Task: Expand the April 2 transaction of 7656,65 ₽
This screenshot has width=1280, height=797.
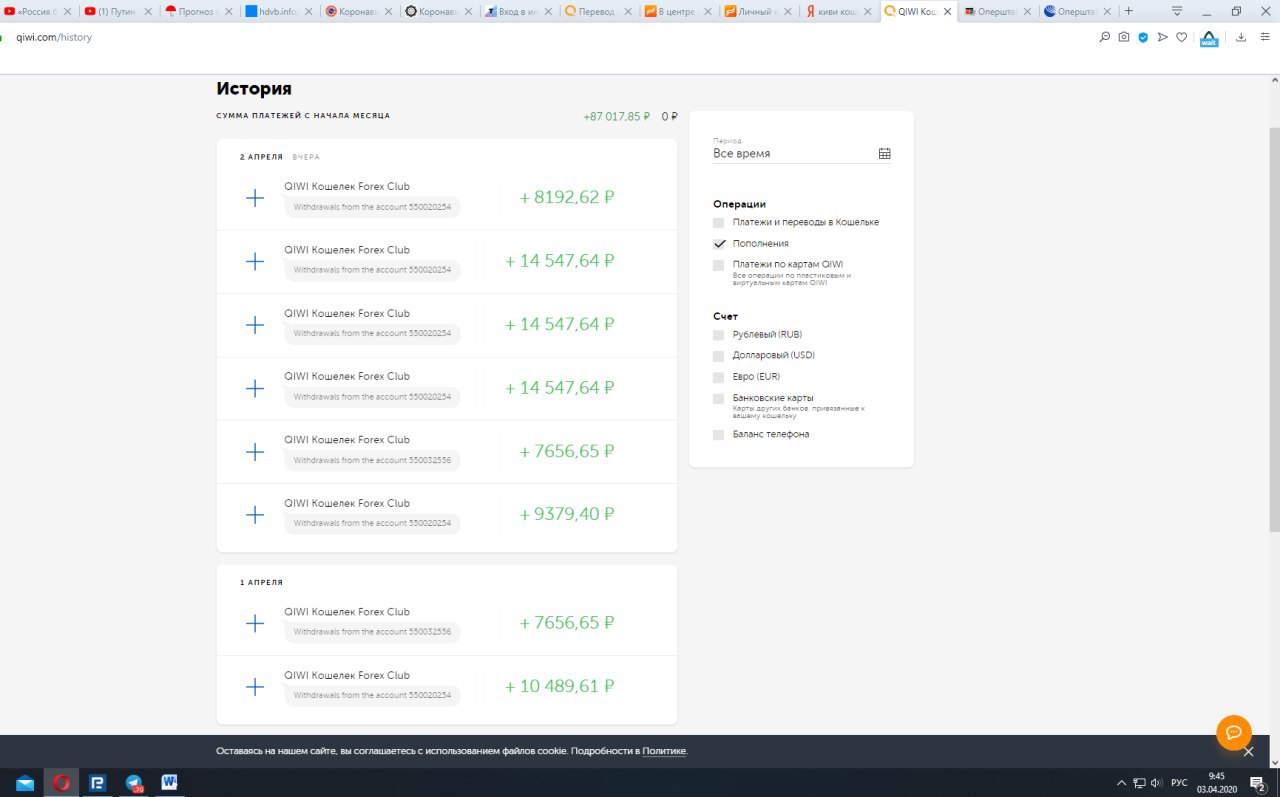Action: pos(255,452)
